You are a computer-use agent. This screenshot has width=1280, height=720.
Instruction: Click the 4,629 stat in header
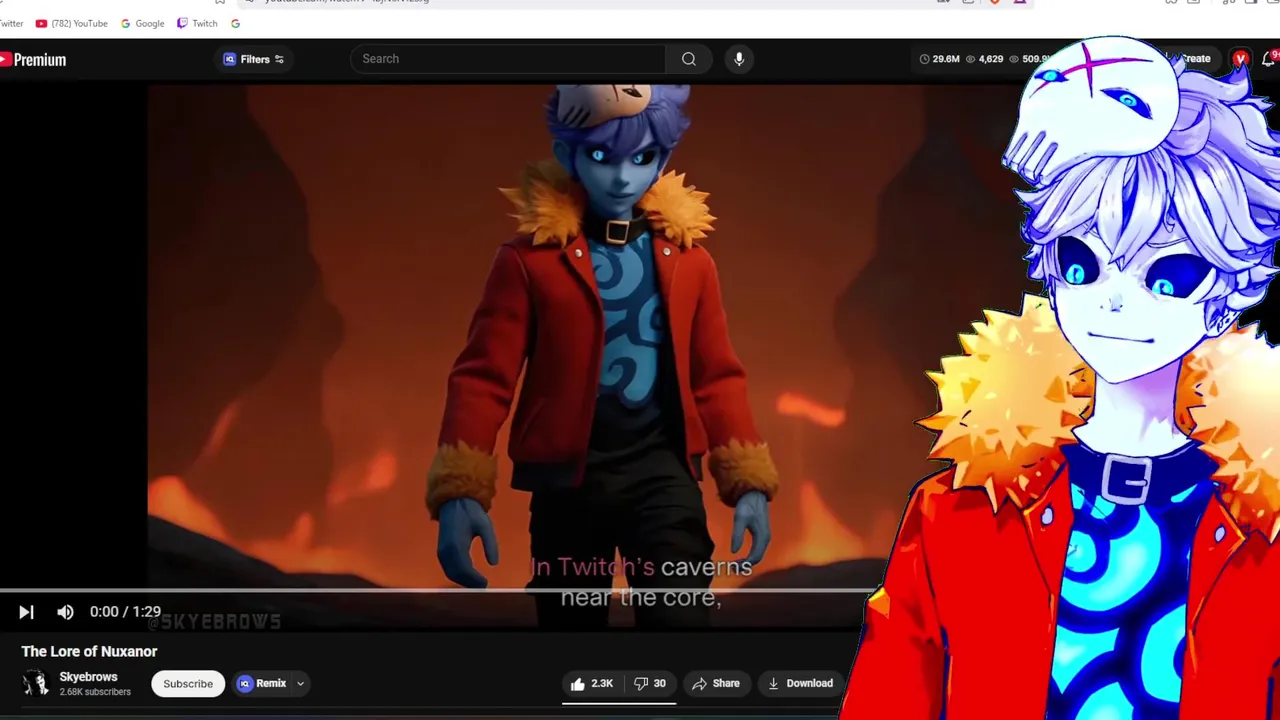point(984,59)
